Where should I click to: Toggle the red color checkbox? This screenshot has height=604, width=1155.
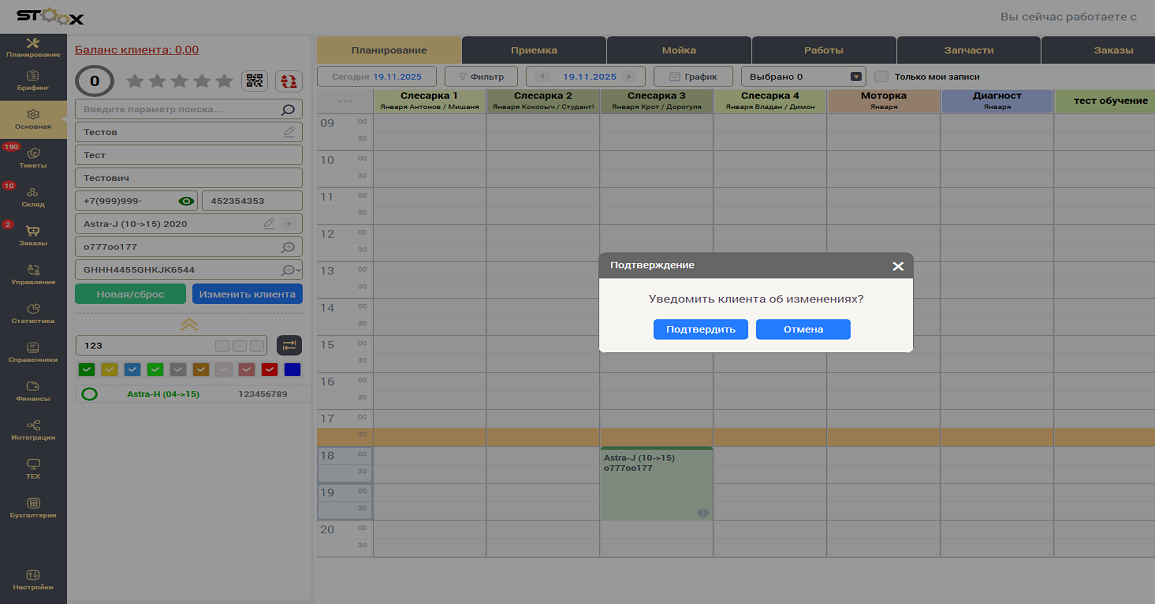pos(270,370)
